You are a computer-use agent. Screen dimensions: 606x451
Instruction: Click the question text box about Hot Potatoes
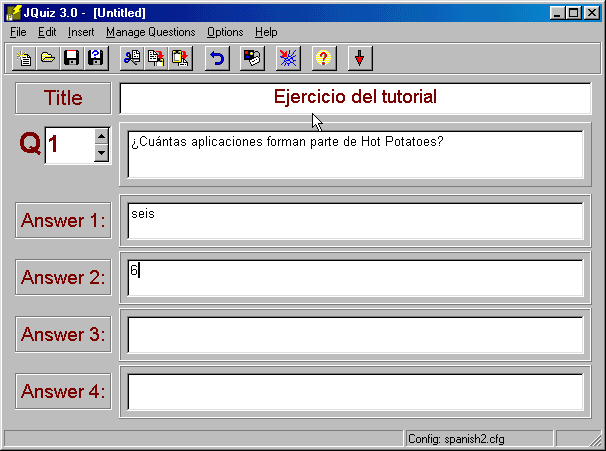click(355, 154)
